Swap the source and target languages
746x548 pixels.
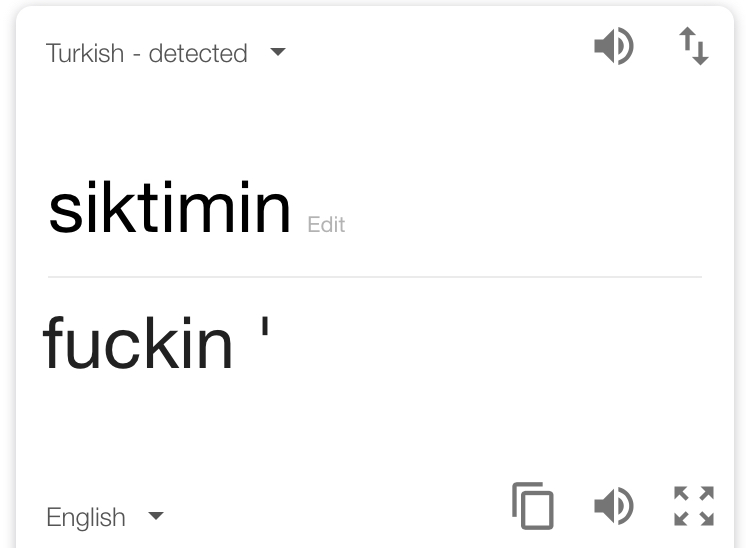point(694,46)
